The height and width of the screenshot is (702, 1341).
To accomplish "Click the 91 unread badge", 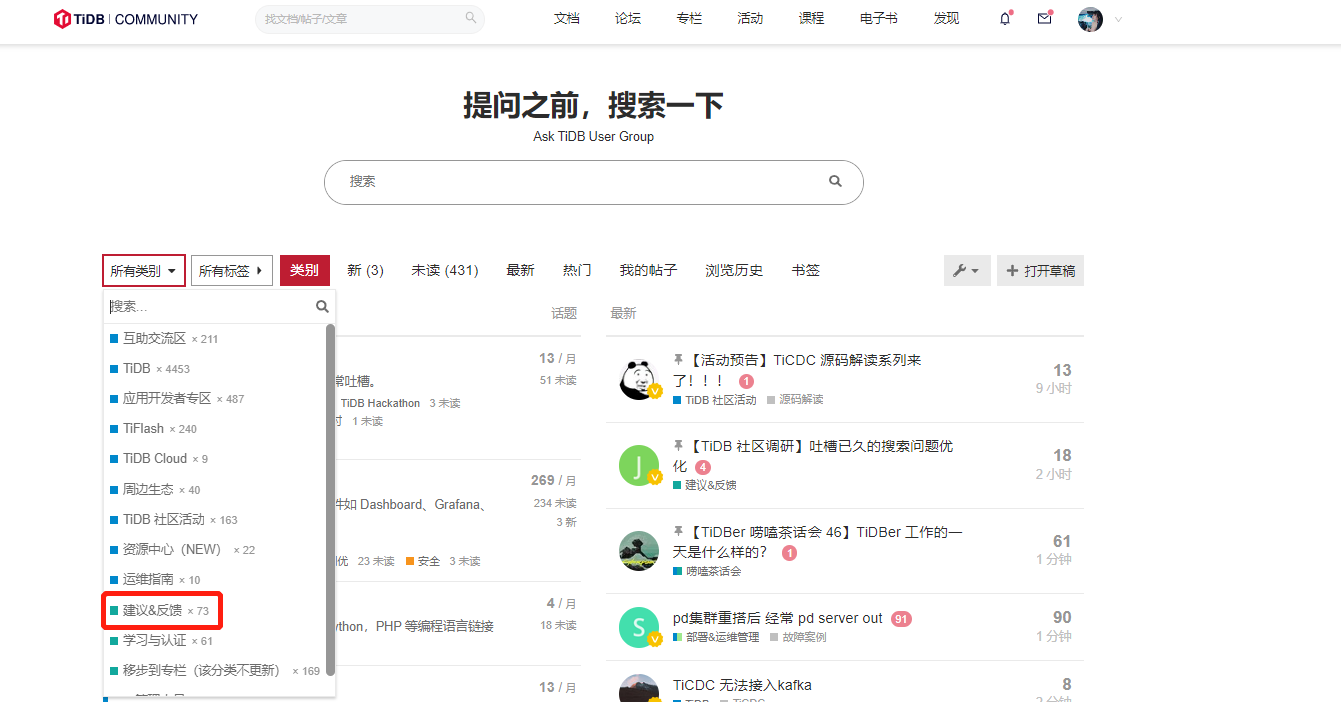I will point(901,619).
